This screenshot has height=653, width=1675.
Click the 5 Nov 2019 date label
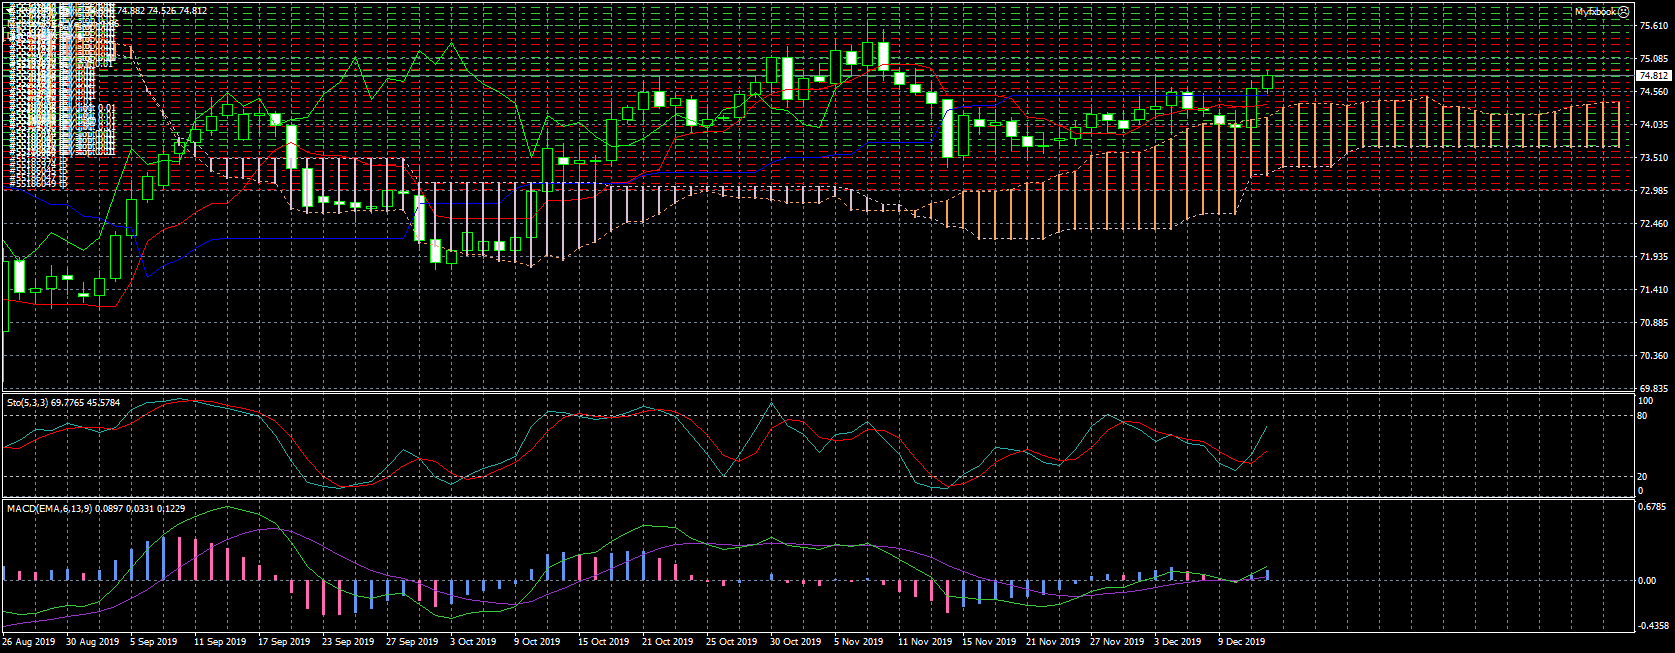[x=859, y=642]
